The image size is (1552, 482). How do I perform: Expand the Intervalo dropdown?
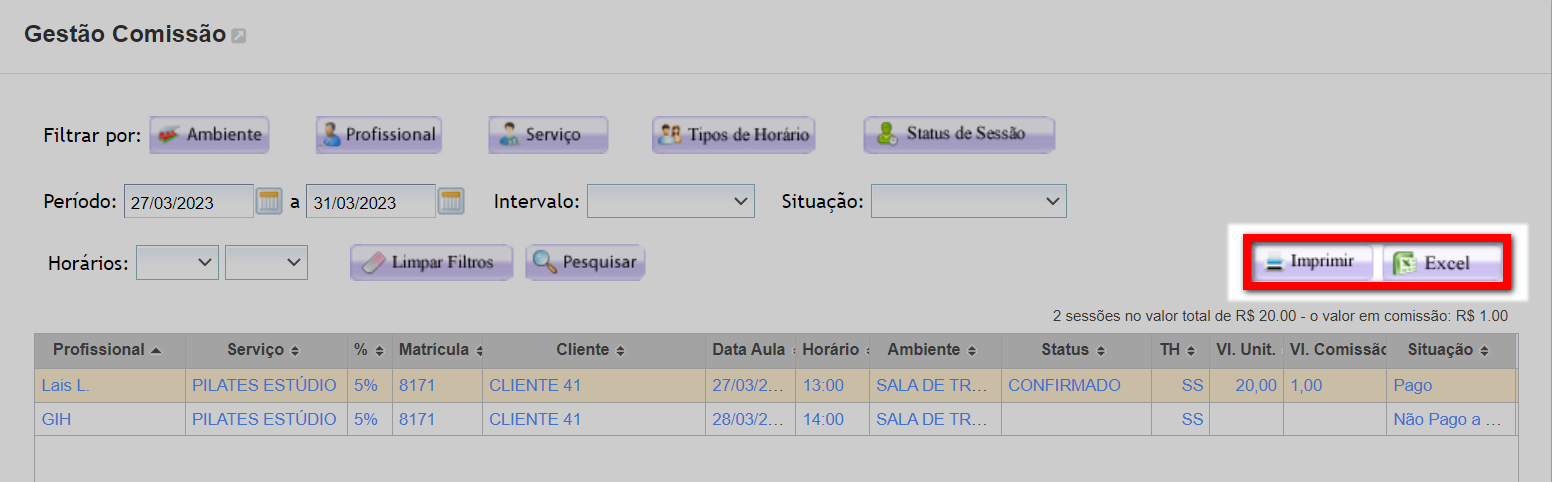click(x=670, y=201)
